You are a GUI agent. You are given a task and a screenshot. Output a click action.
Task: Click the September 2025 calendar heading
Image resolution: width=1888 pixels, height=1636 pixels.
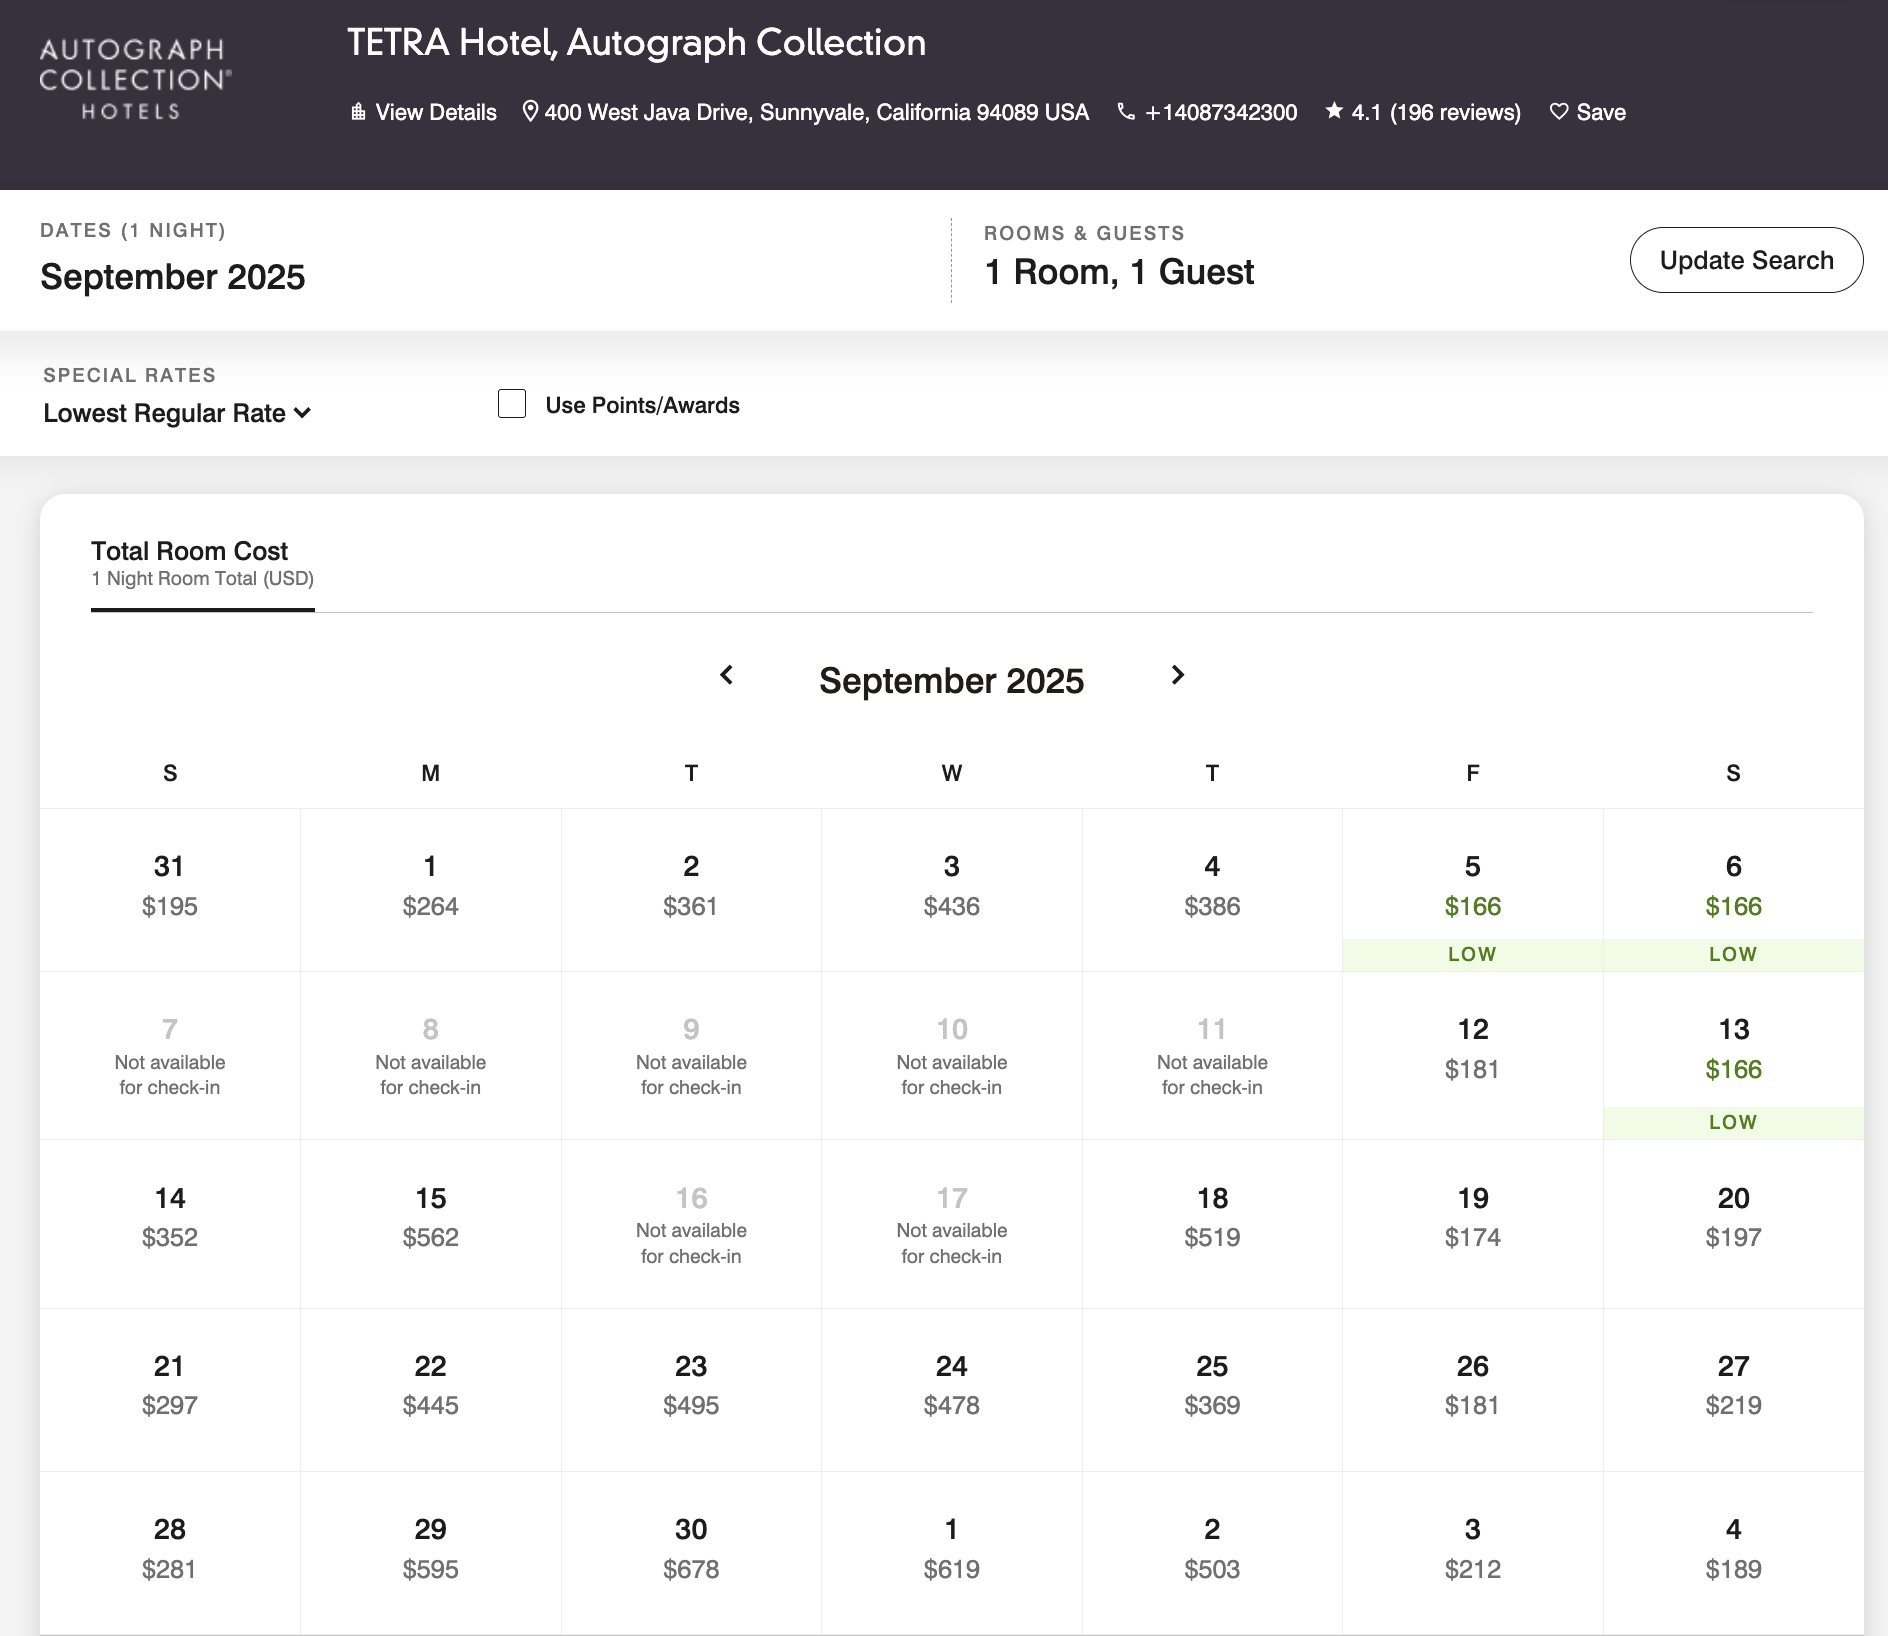951,681
